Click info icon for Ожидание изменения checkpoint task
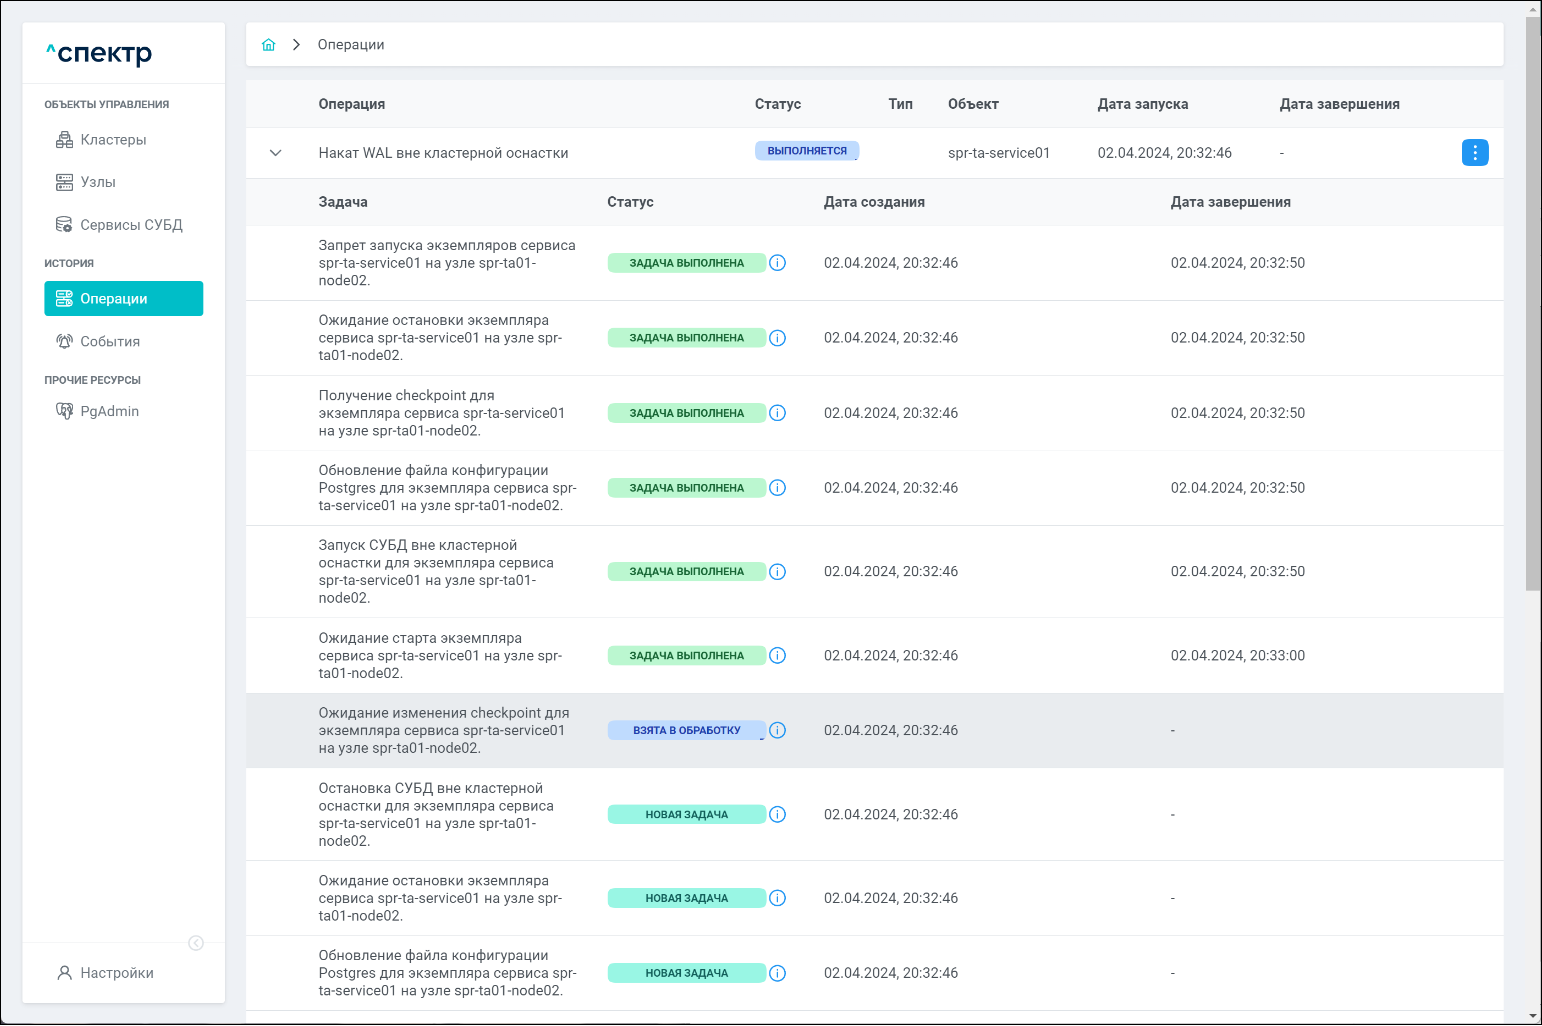This screenshot has height=1026, width=1542. [x=777, y=730]
